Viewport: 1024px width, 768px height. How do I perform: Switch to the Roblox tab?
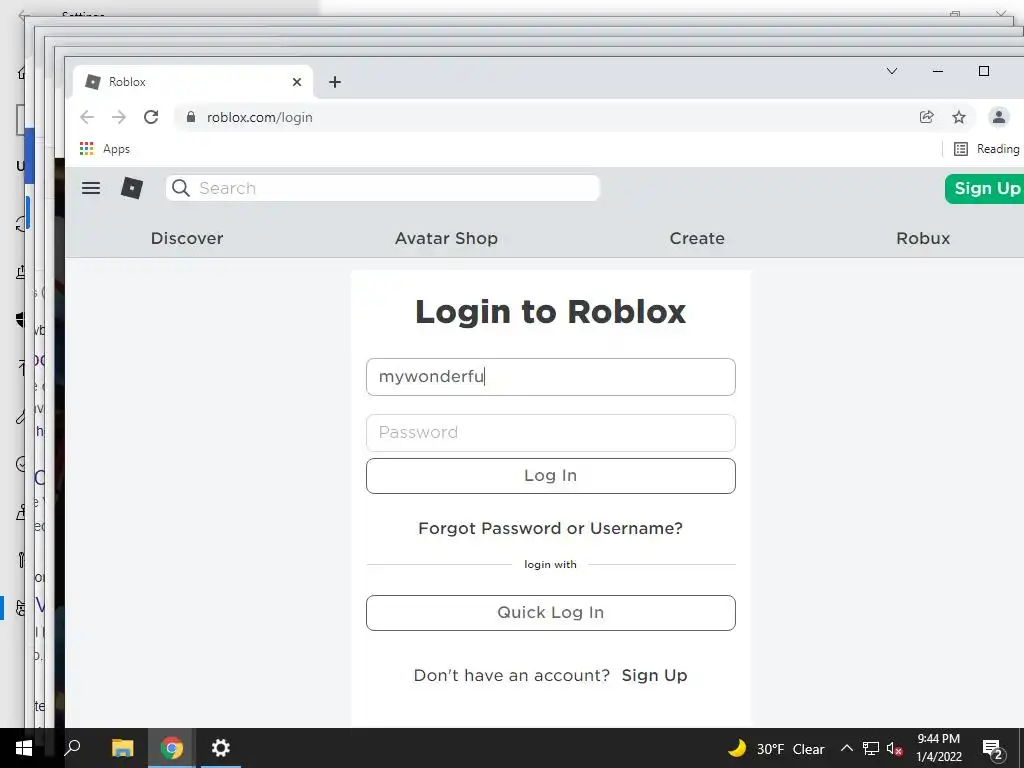[x=193, y=82]
